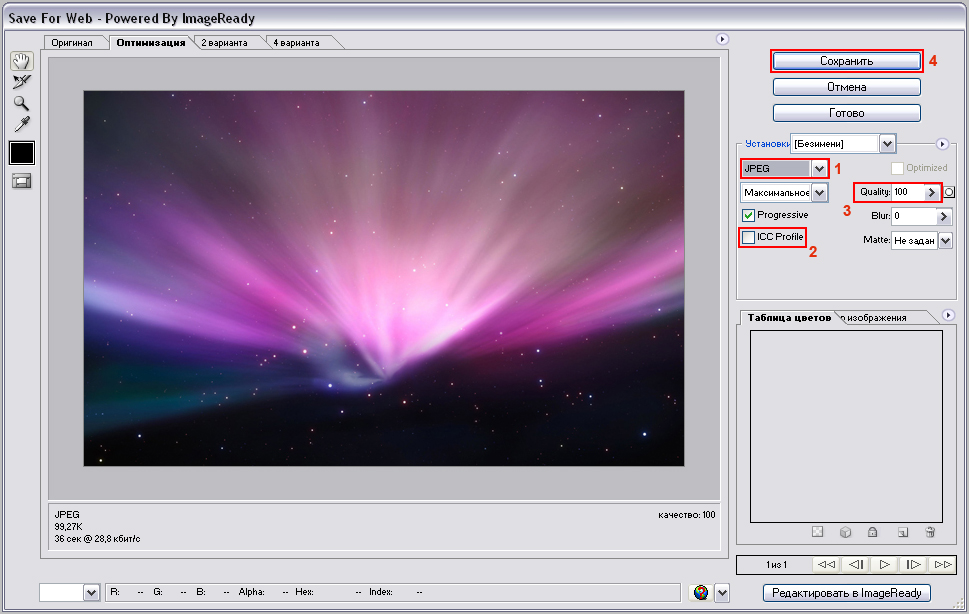Click the Сохранить button
This screenshot has height=614, width=969.
(x=846, y=61)
